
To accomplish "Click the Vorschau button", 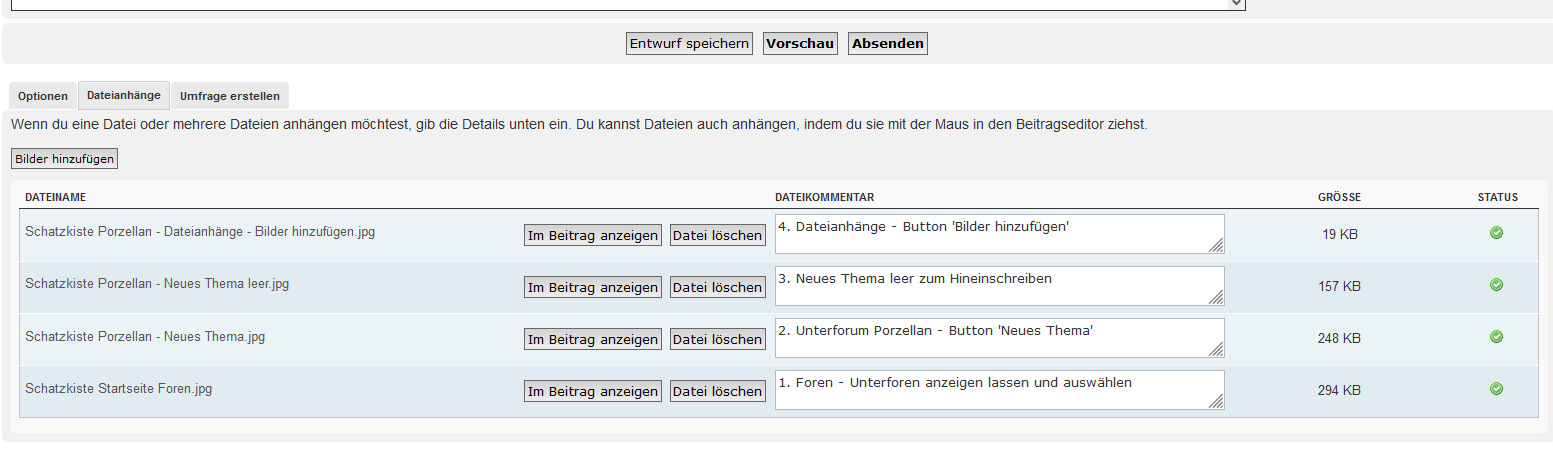I will (x=800, y=44).
